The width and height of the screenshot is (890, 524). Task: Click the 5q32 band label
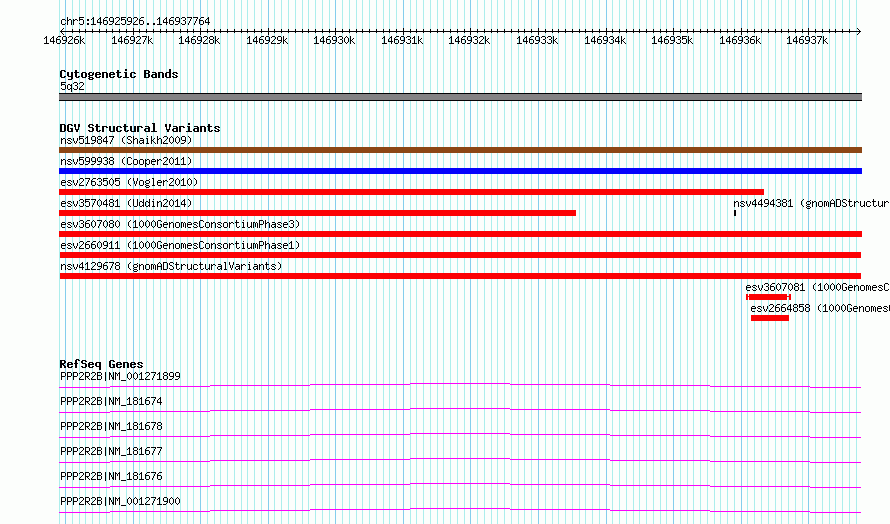point(72,86)
